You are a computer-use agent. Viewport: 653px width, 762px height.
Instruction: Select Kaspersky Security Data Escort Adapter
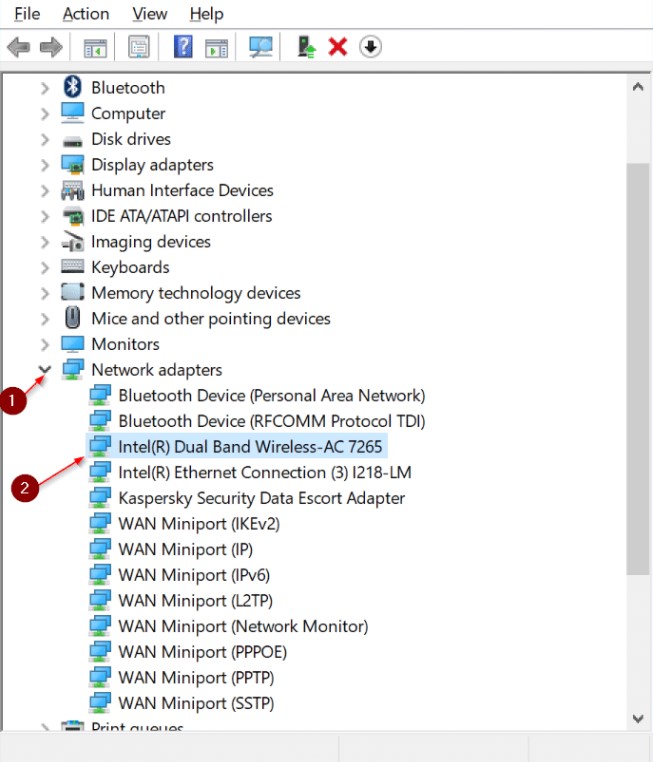[x=261, y=498]
